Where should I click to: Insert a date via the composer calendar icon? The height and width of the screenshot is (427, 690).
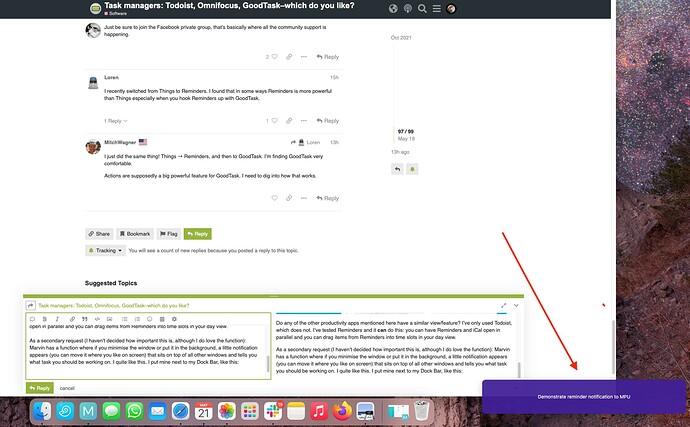[162, 319]
